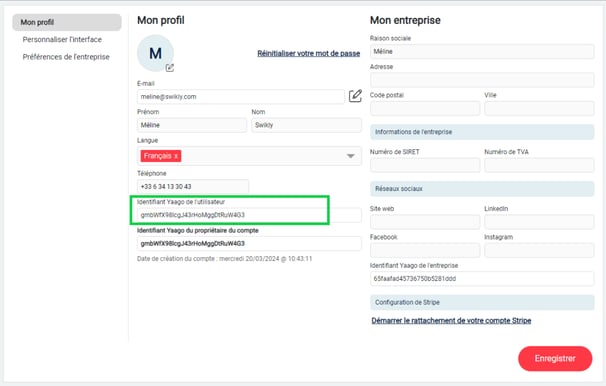This screenshot has width=606, height=386.
Task: Focus the Numéro de TVA field
Action: tap(539, 165)
